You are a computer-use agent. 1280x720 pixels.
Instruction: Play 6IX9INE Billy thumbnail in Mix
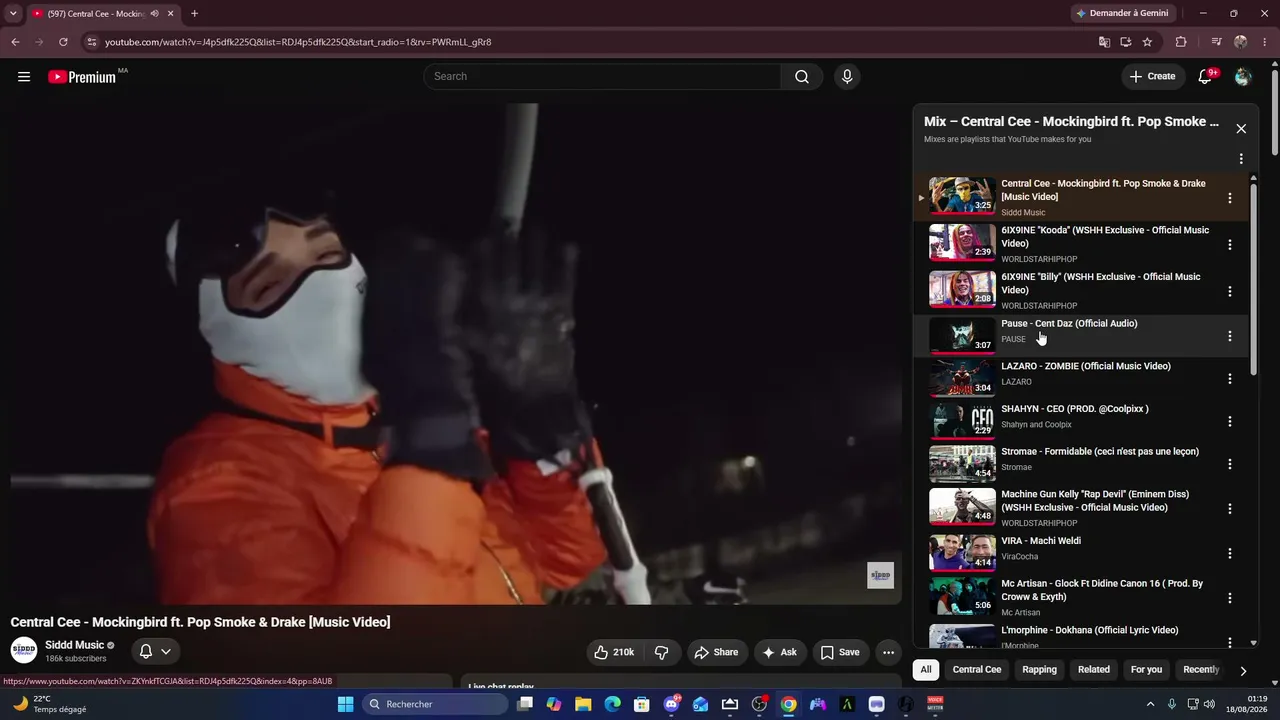[x=962, y=290]
